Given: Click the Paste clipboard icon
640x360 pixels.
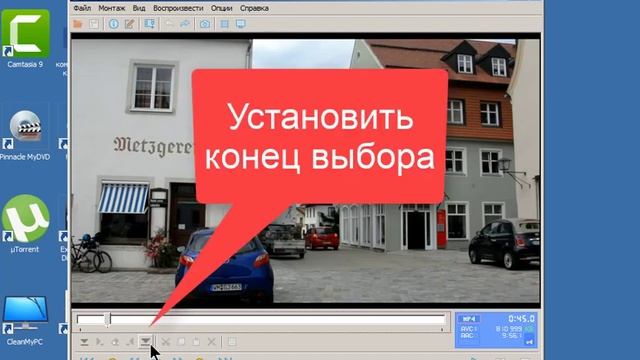Looking at the screenshot, I should tap(196, 342).
